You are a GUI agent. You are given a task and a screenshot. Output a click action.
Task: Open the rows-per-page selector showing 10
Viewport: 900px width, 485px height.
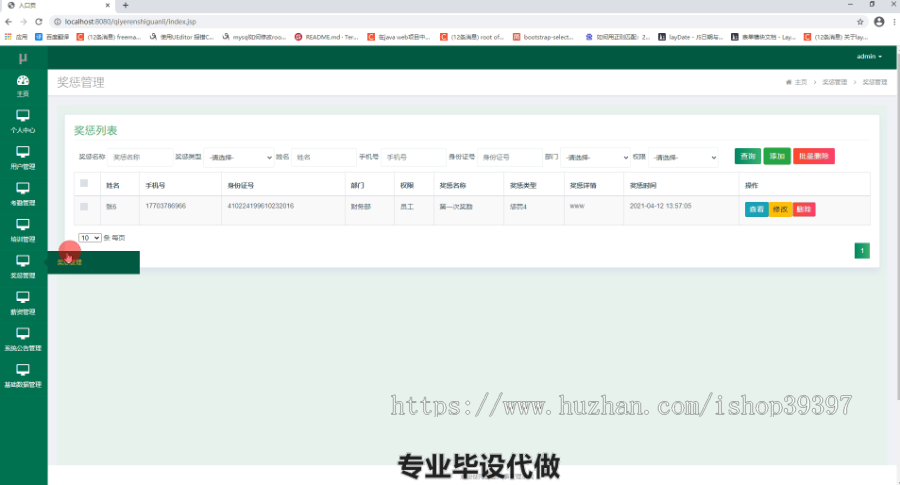click(90, 238)
